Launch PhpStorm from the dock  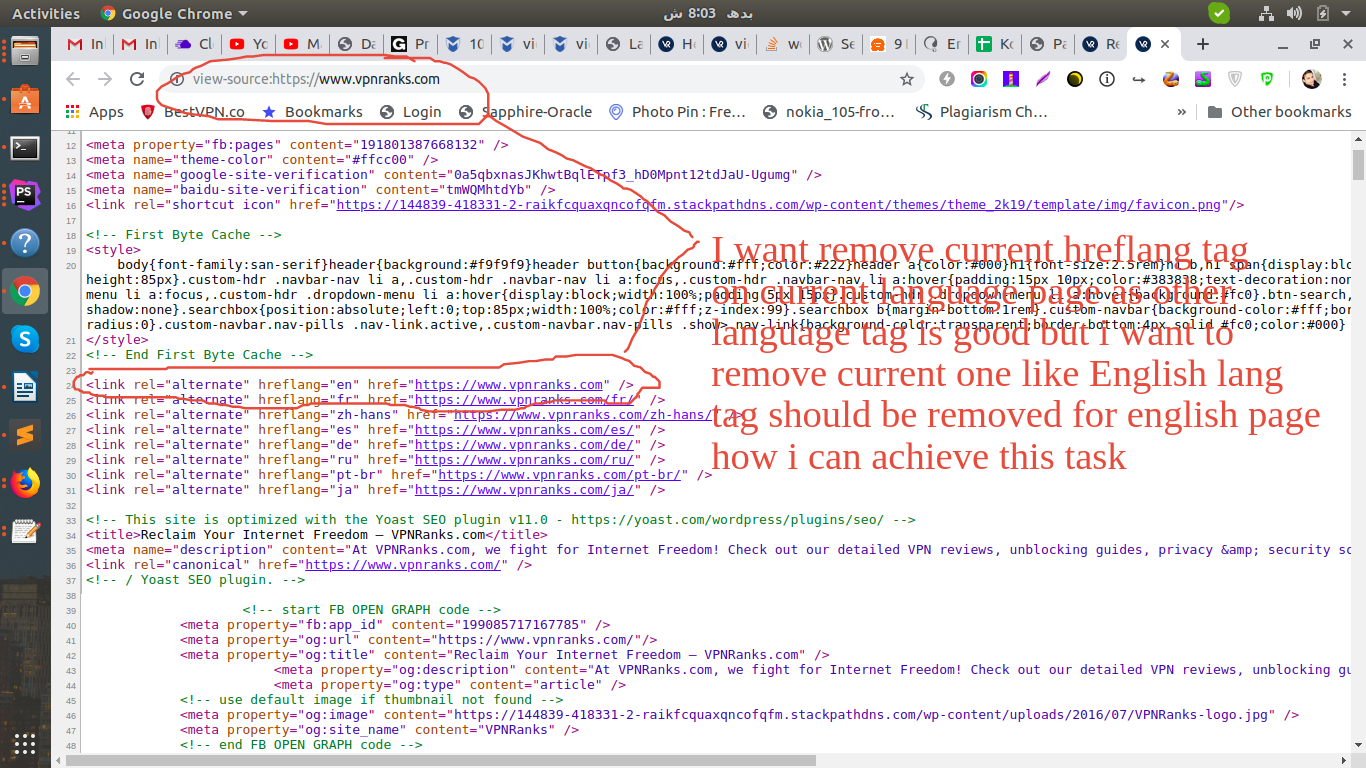click(x=25, y=195)
